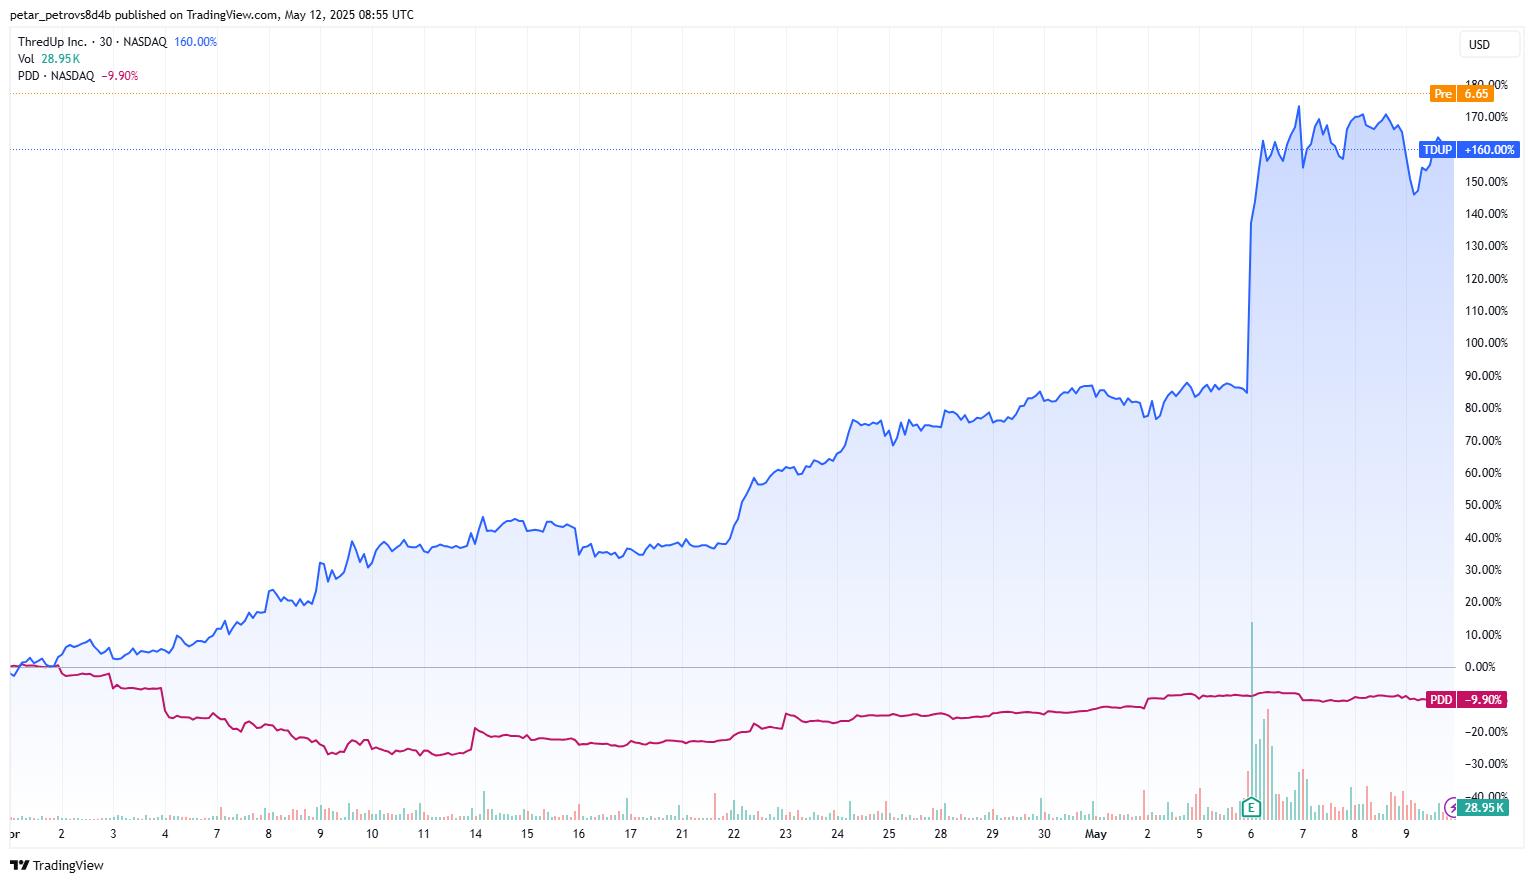Click the date 5 on the time axis
1534x883 pixels.
pos(1199,833)
